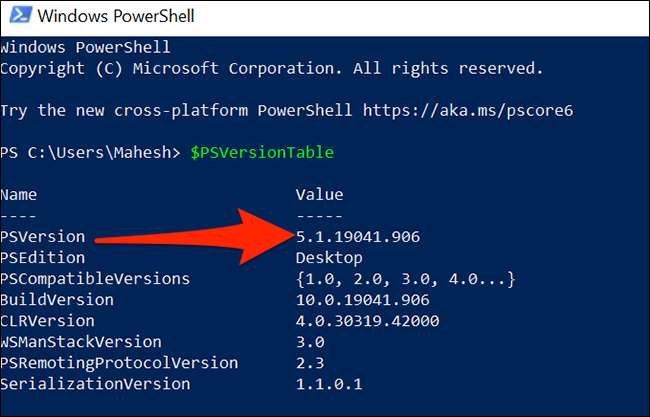Select the PSVersion row name

42,237
